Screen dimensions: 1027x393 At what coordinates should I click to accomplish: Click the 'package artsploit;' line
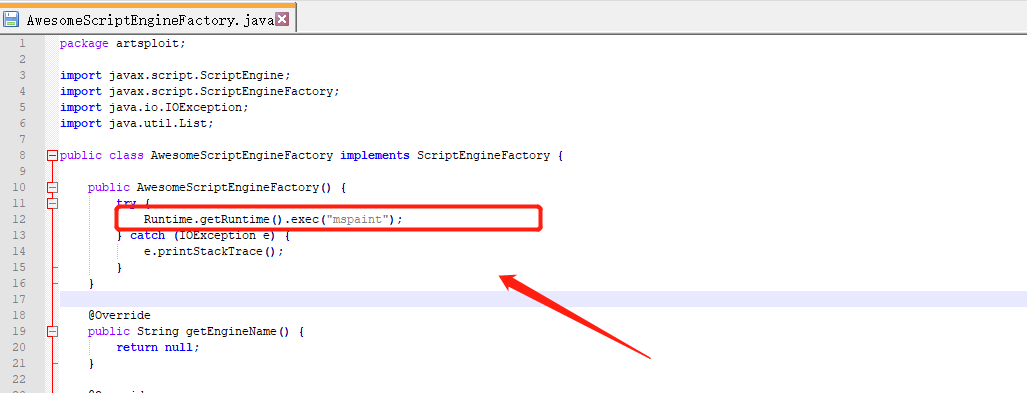[x=123, y=43]
